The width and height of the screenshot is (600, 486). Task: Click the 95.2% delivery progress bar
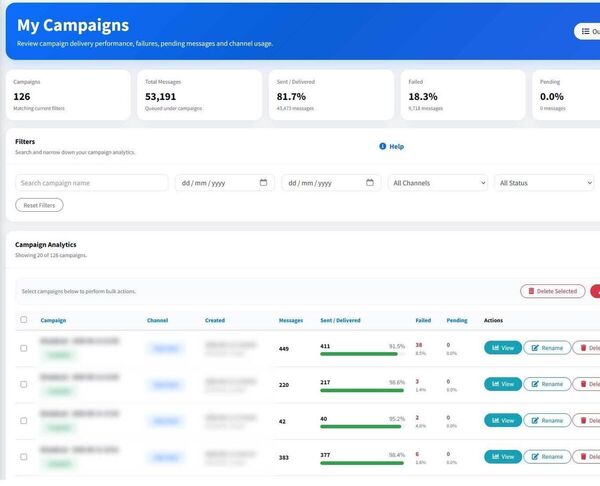362,427
